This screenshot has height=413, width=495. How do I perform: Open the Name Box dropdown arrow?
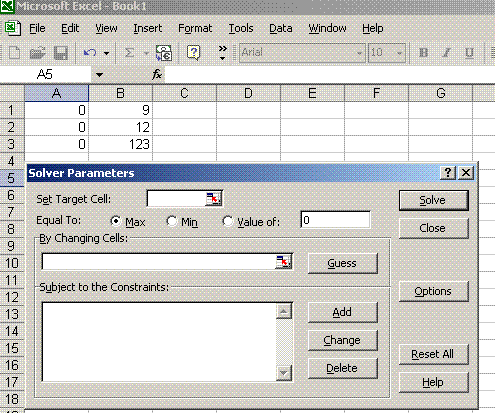coord(99,75)
